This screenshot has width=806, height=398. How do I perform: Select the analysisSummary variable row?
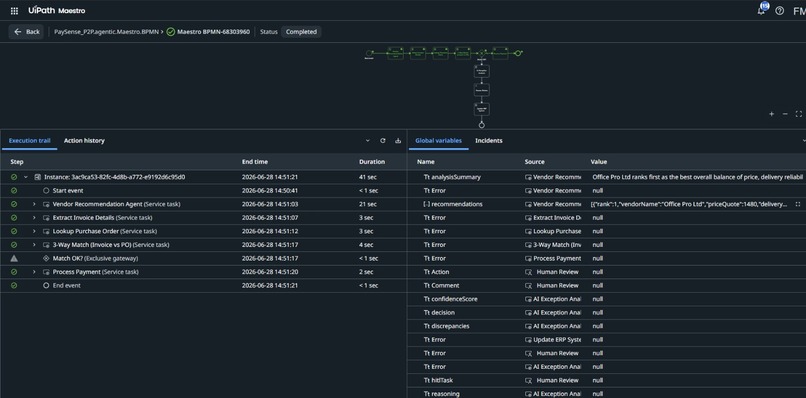click(x=607, y=177)
